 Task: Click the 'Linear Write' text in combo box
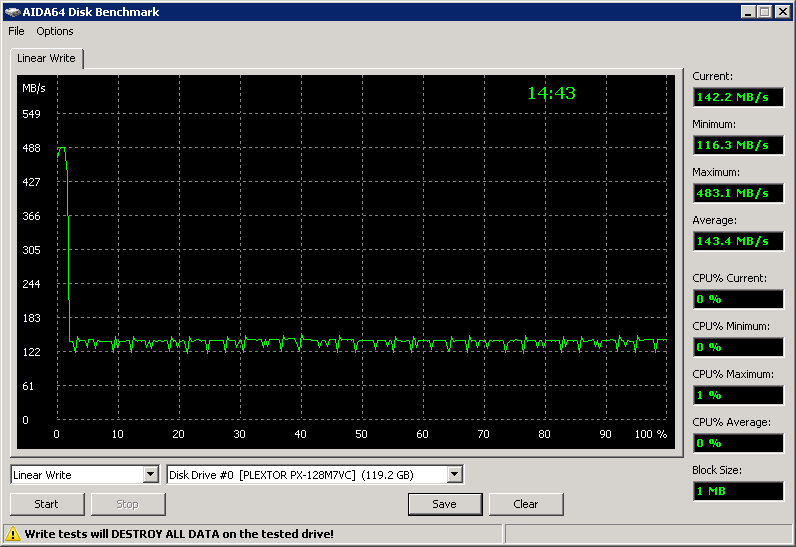(43, 475)
